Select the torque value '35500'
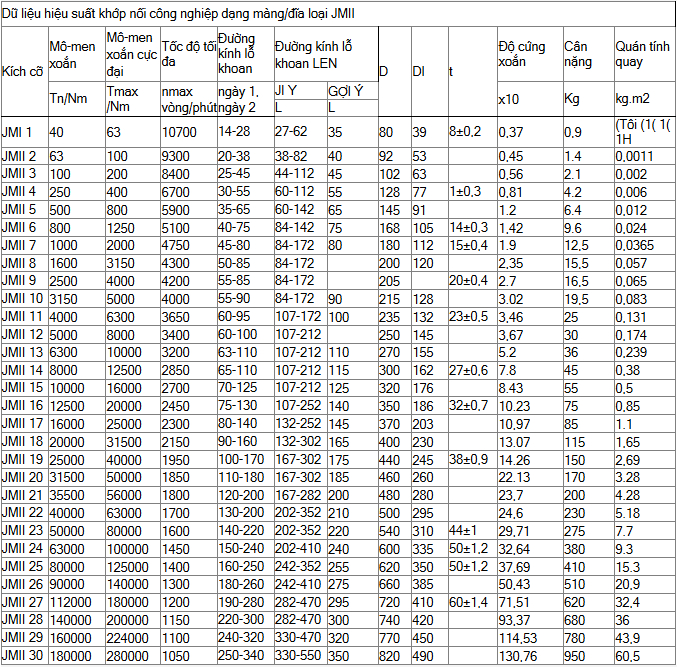The width and height of the screenshot is (677, 667). pyautogui.click(x=66, y=495)
